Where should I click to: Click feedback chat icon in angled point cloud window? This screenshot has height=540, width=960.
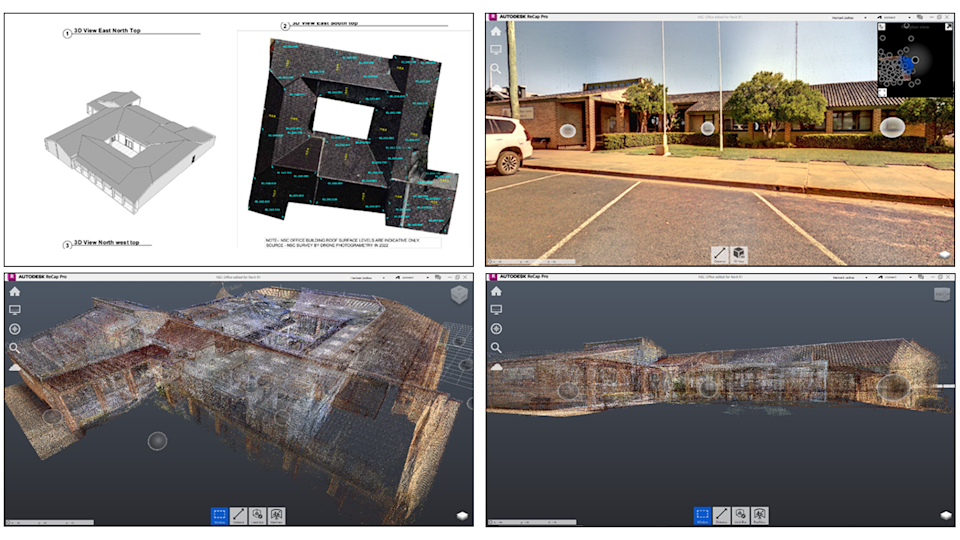pyautogui.click(x=438, y=278)
